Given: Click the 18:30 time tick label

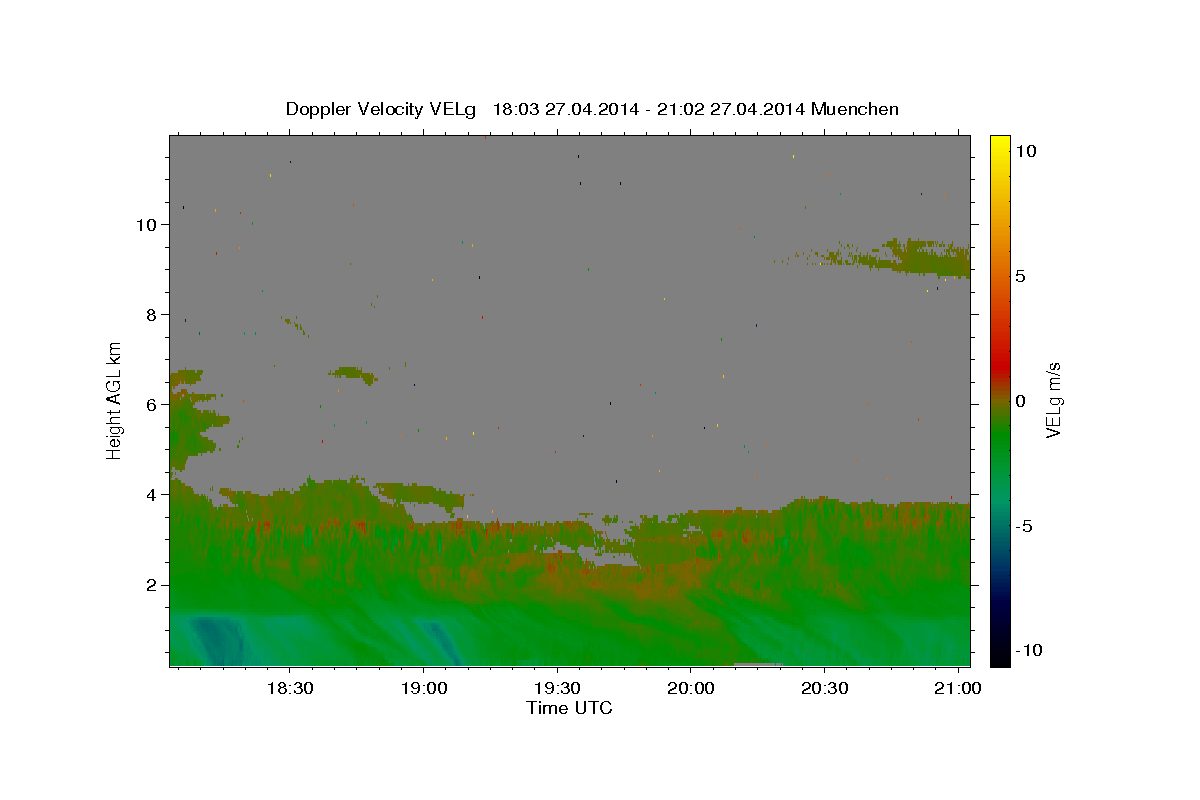Looking at the screenshot, I should [289, 689].
